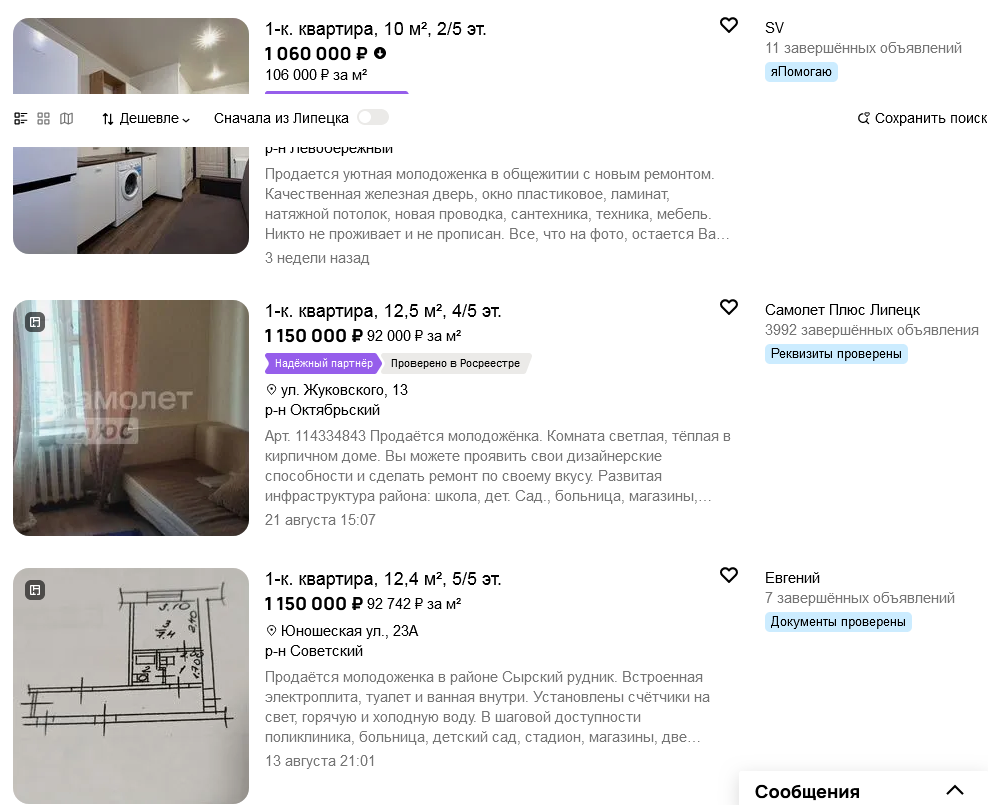Click the 'Проверено в Росреестре' badge
This screenshot has height=805, width=988.
455,363
